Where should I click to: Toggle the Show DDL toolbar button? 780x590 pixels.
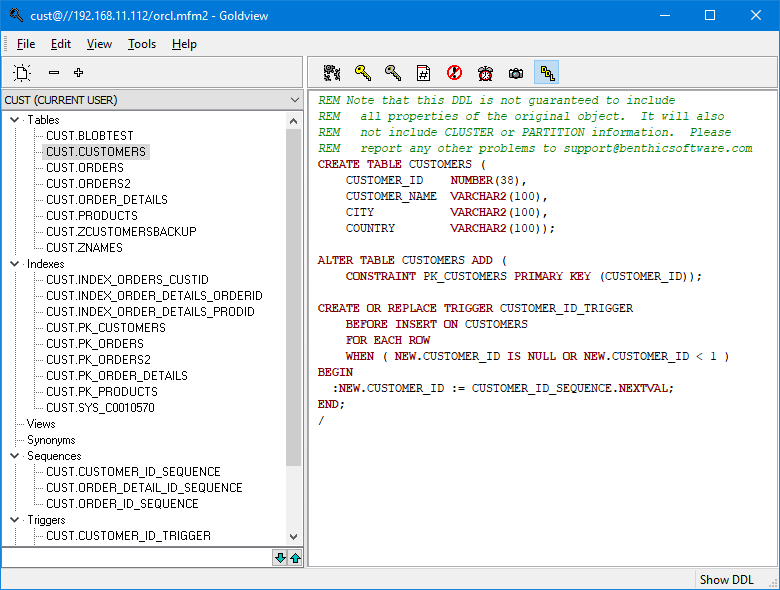click(547, 73)
